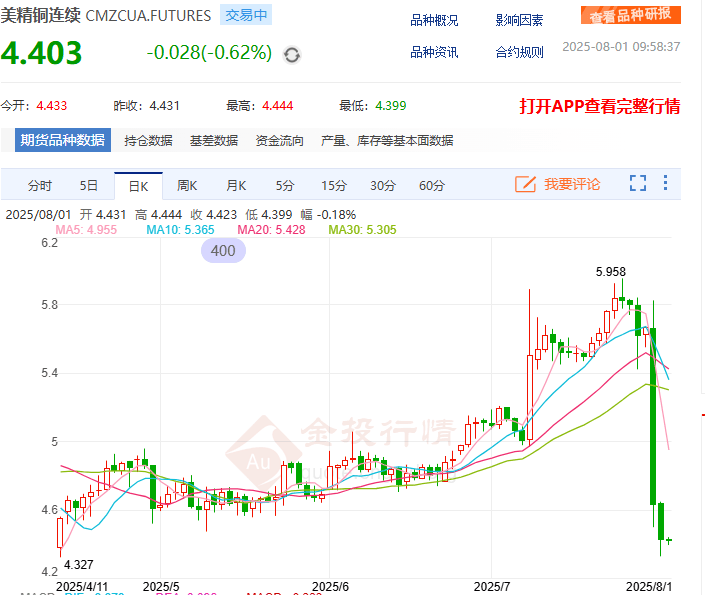The height and width of the screenshot is (595, 705).
Task: Open 基差数据 tab
Action: pos(214,141)
